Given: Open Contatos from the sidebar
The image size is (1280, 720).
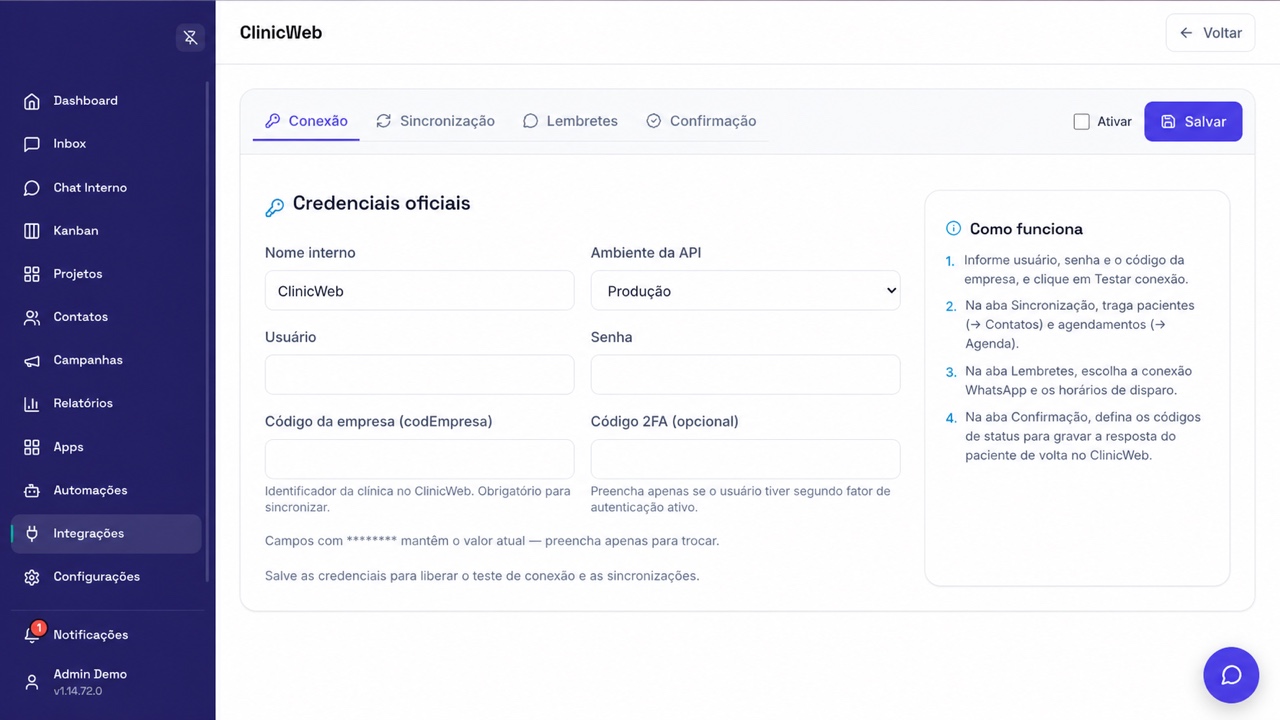Looking at the screenshot, I should click(106, 317).
